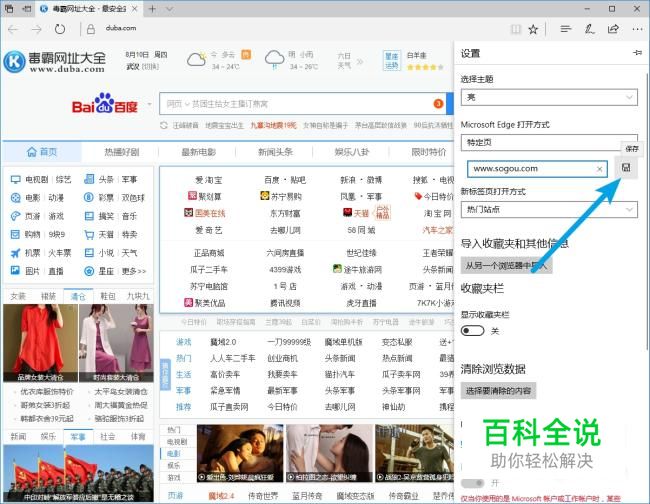
Task: Click the 星座运势 horoscope badge
Action: [391, 61]
